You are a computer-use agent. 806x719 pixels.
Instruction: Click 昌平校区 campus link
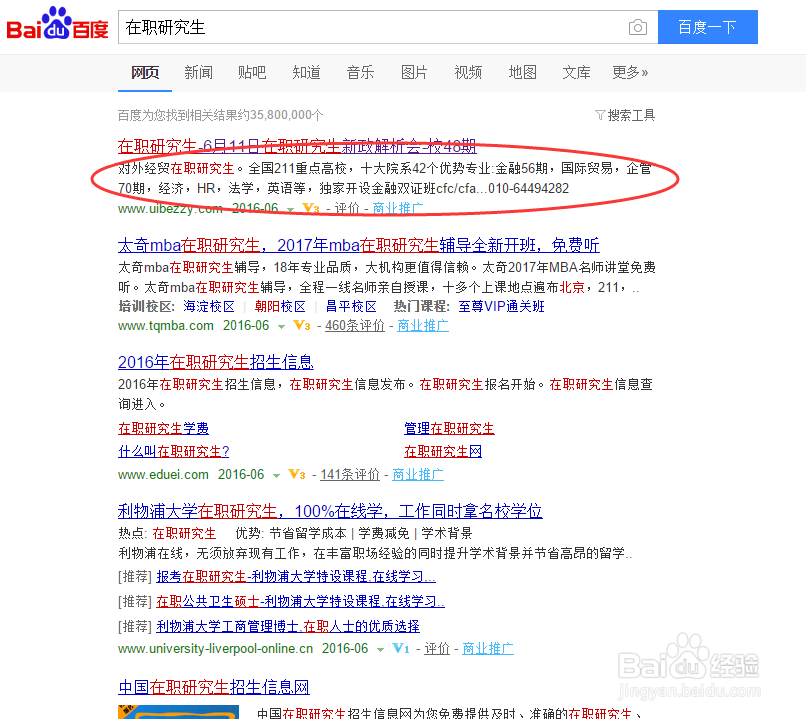pos(352,307)
